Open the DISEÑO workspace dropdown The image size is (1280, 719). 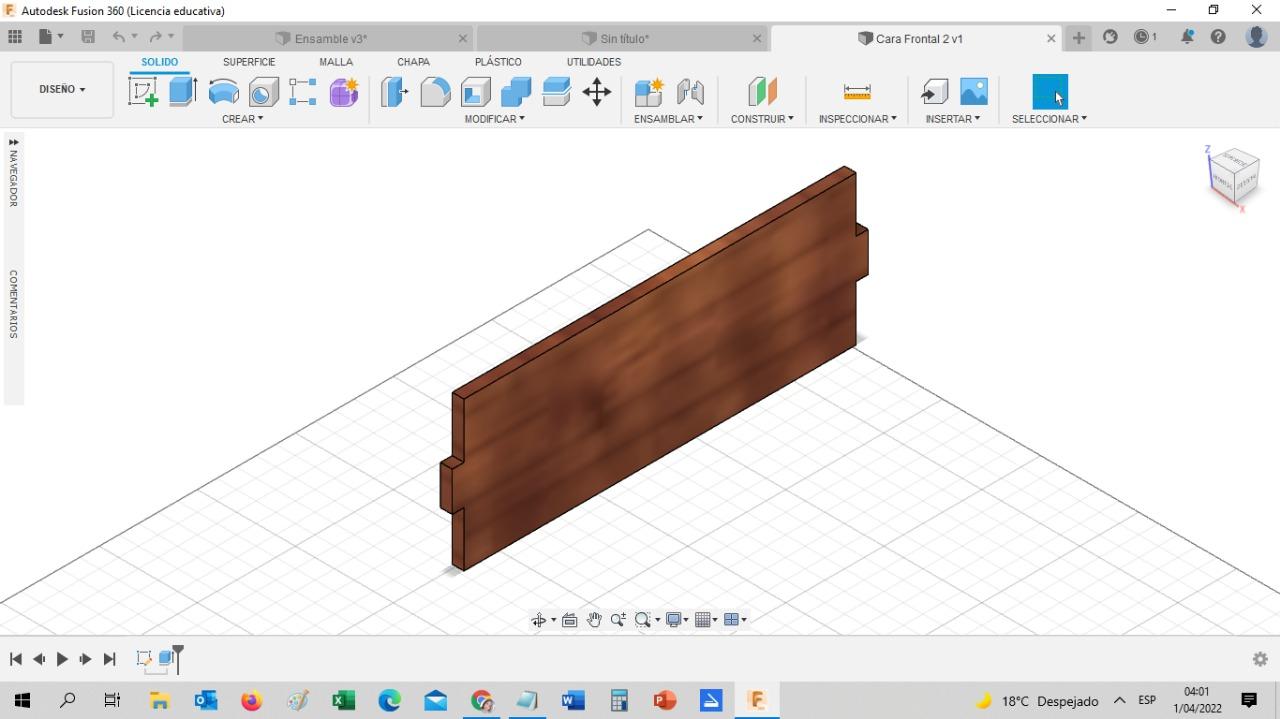(x=62, y=89)
